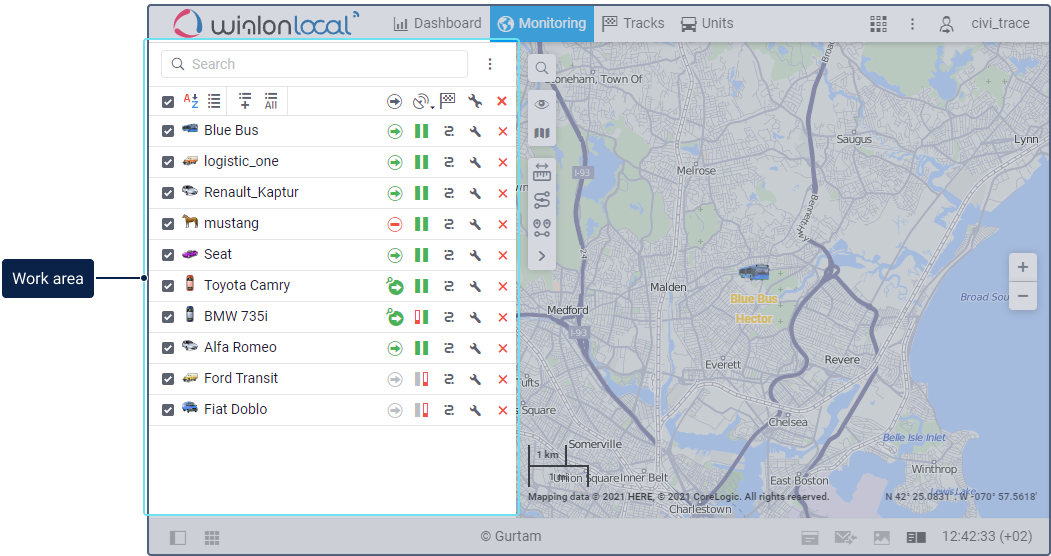Open the Dashboard tab
Viewport: 1051px width, 556px height.
[437, 23]
